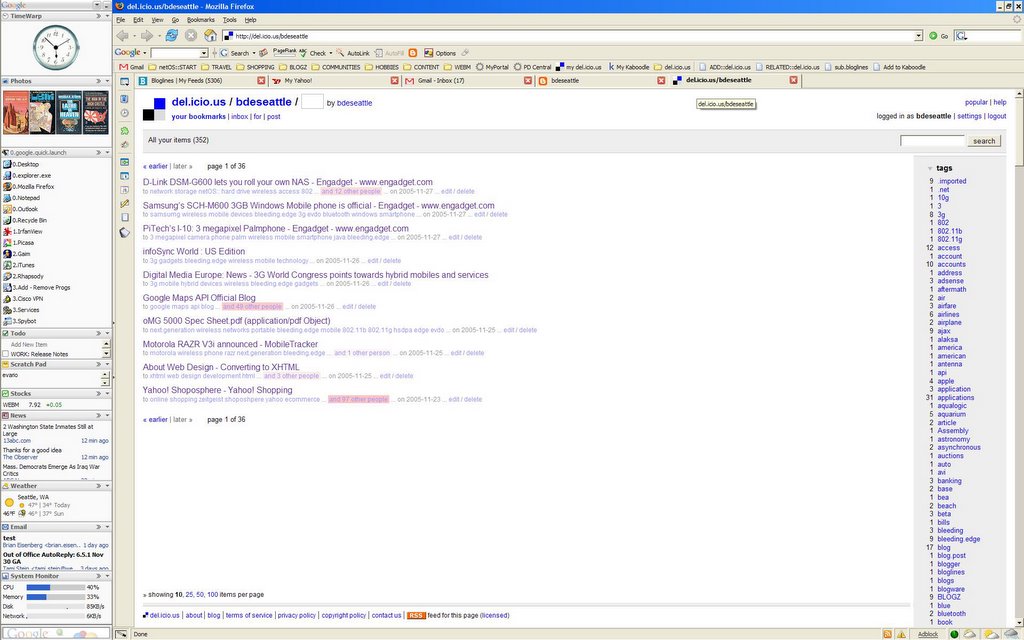The width and height of the screenshot is (1024, 640).
Task: Click the Add New Item todo field
Action: [51, 344]
